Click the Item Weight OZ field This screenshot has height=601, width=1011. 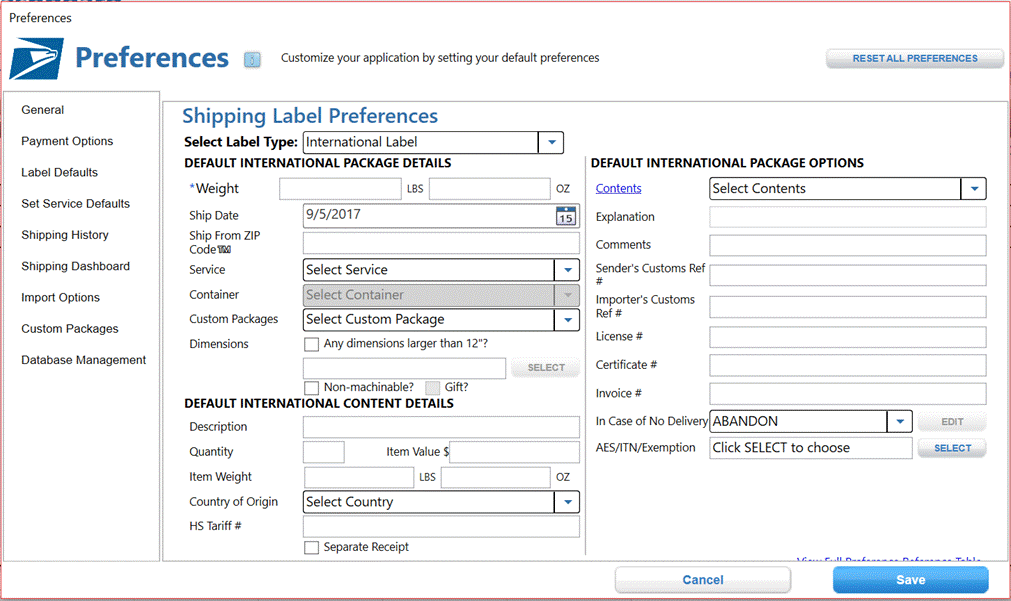tap(496, 477)
